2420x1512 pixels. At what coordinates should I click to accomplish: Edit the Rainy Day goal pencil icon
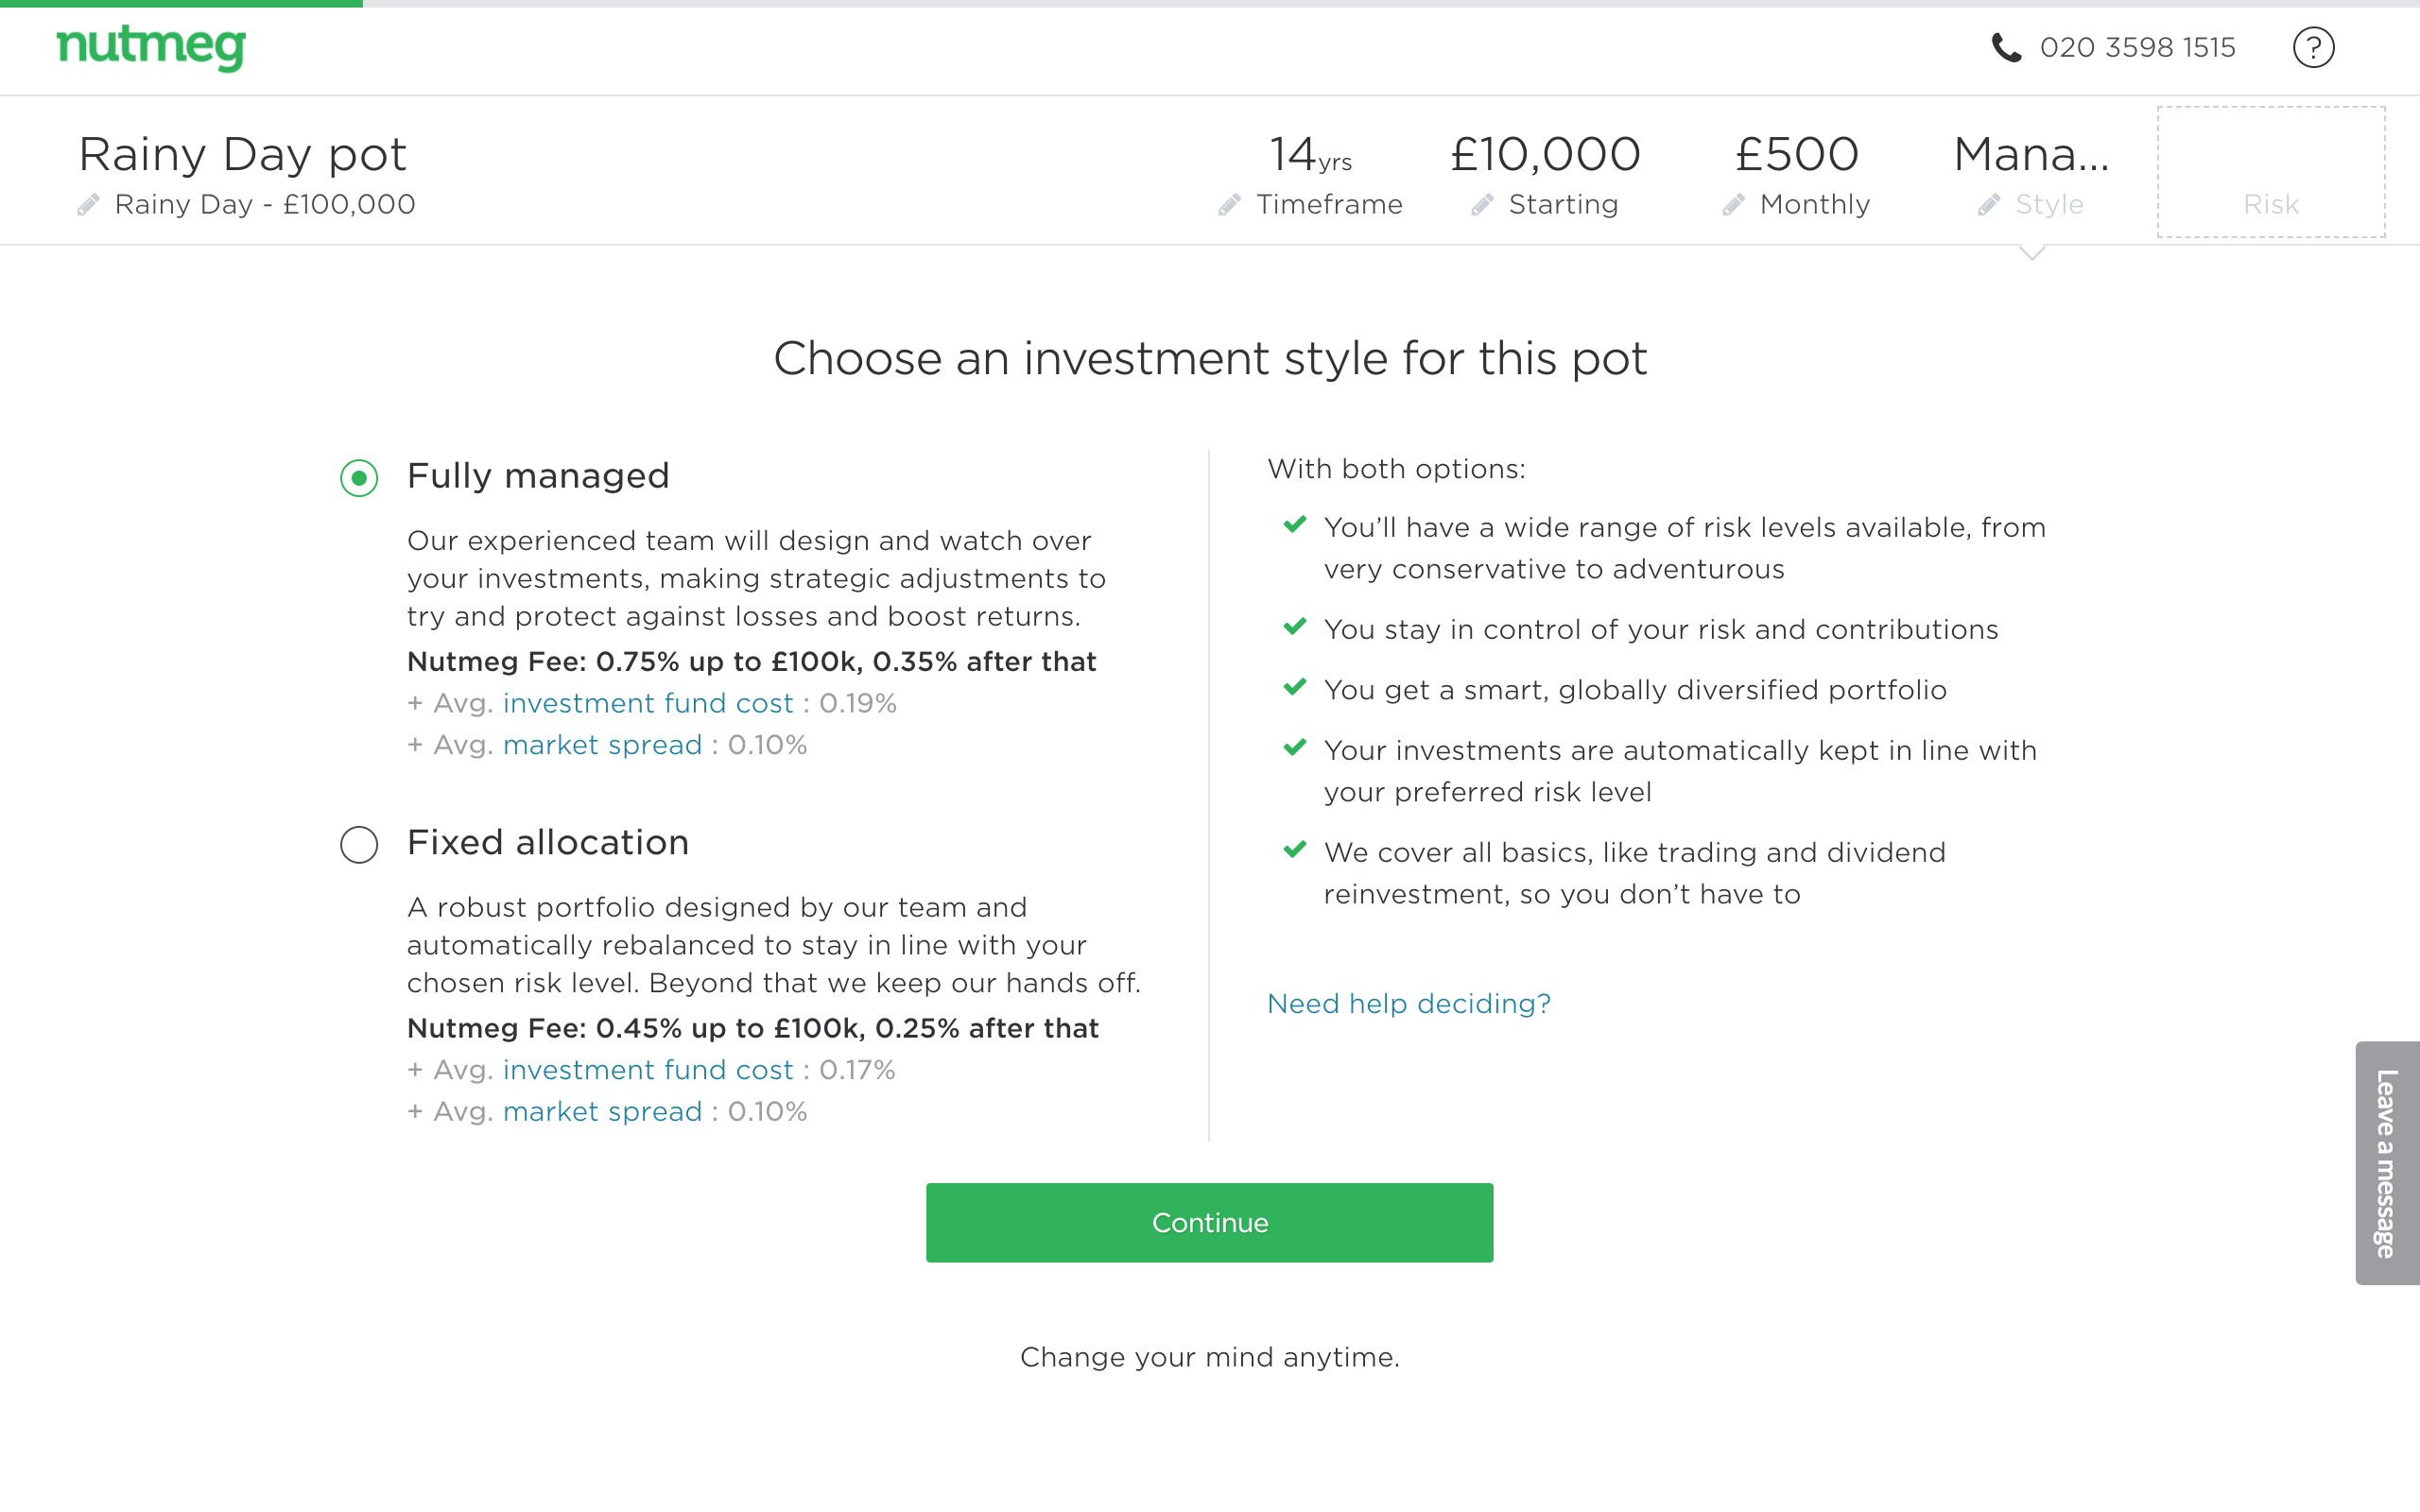click(89, 205)
